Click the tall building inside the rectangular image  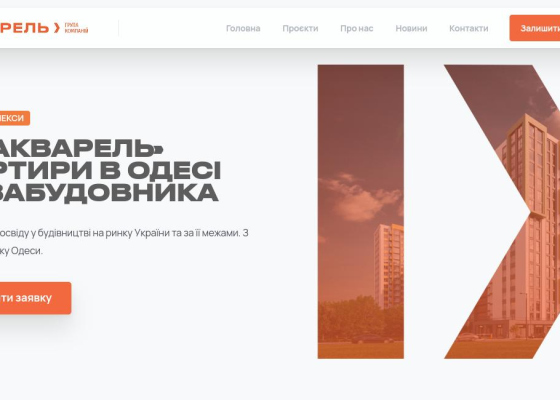pos(389,266)
